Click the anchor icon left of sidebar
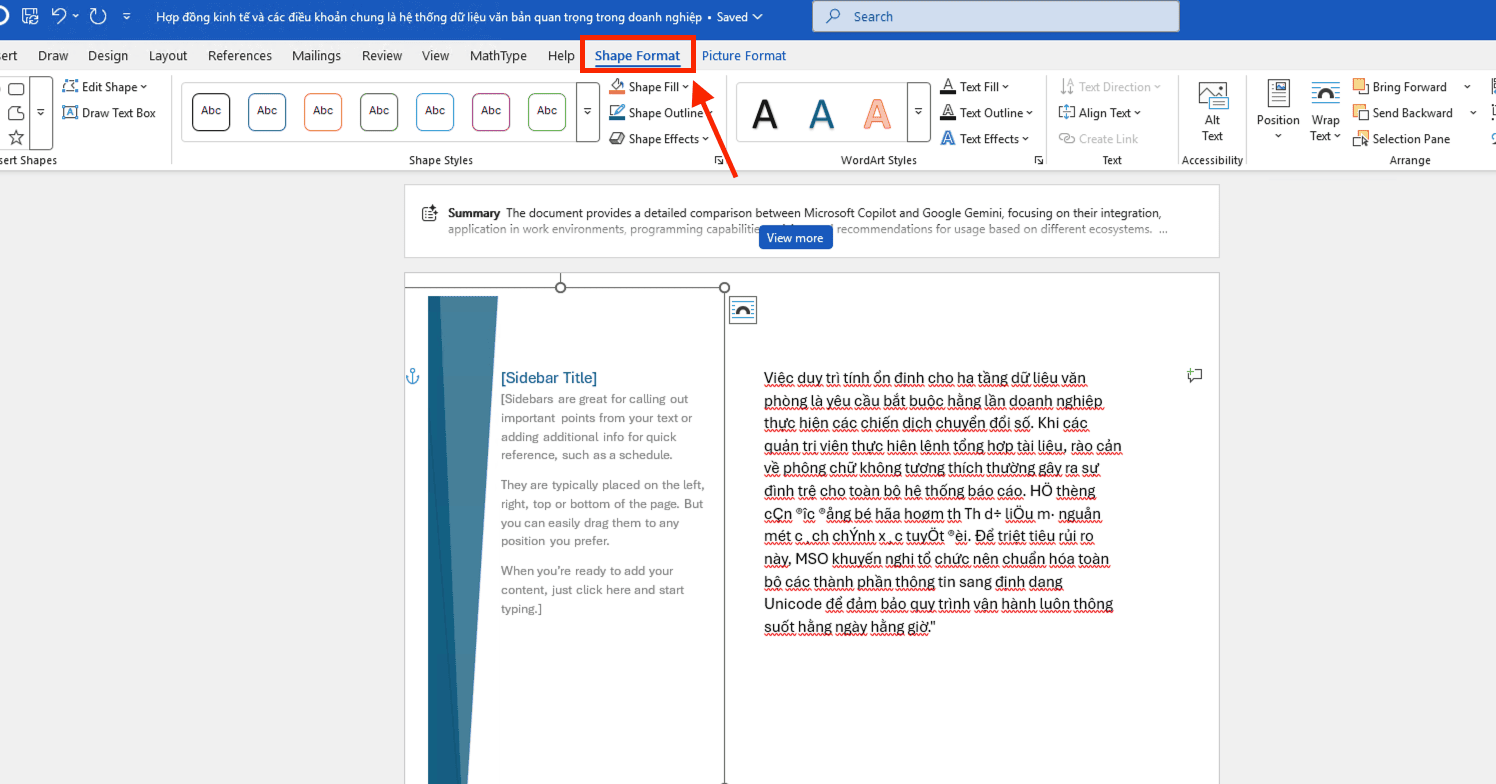 [411, 376]
